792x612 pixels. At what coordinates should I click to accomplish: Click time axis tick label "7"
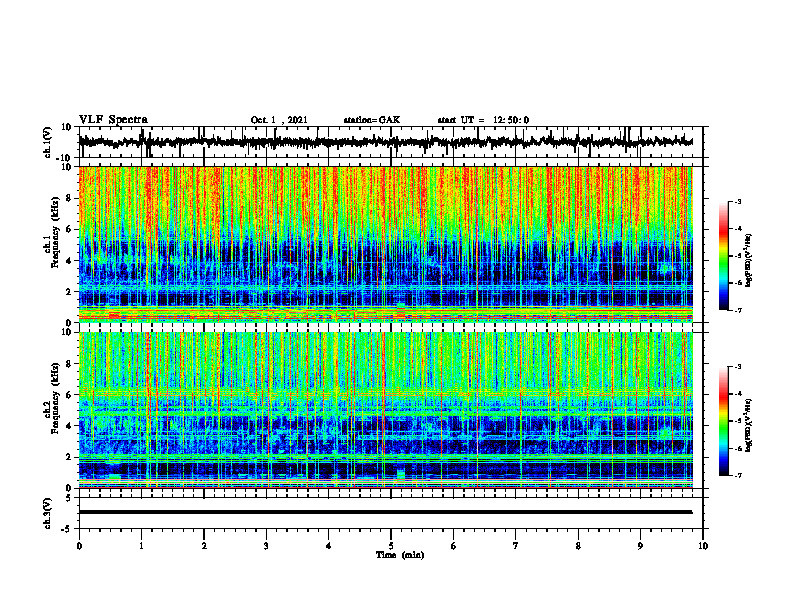(x=516, y=546)
